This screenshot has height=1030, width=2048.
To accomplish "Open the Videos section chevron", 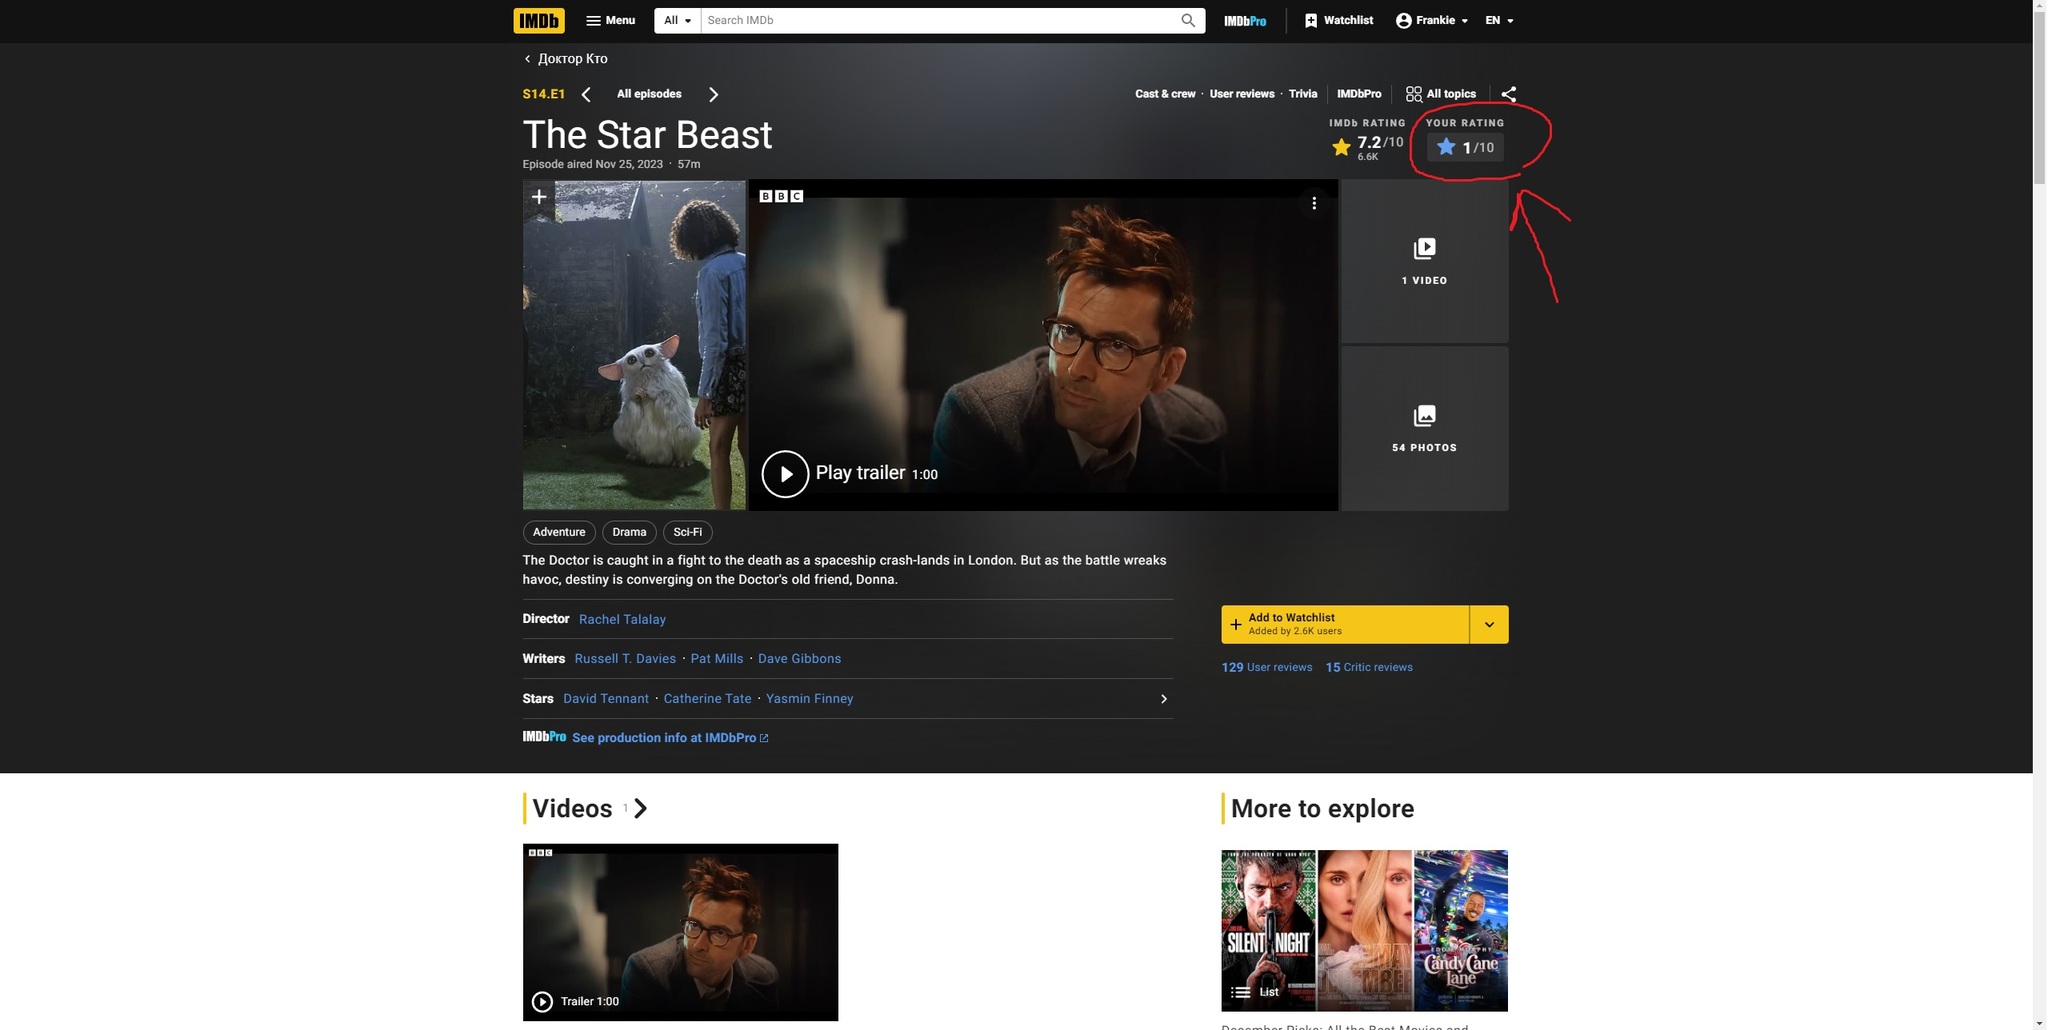I will [640, 808].
